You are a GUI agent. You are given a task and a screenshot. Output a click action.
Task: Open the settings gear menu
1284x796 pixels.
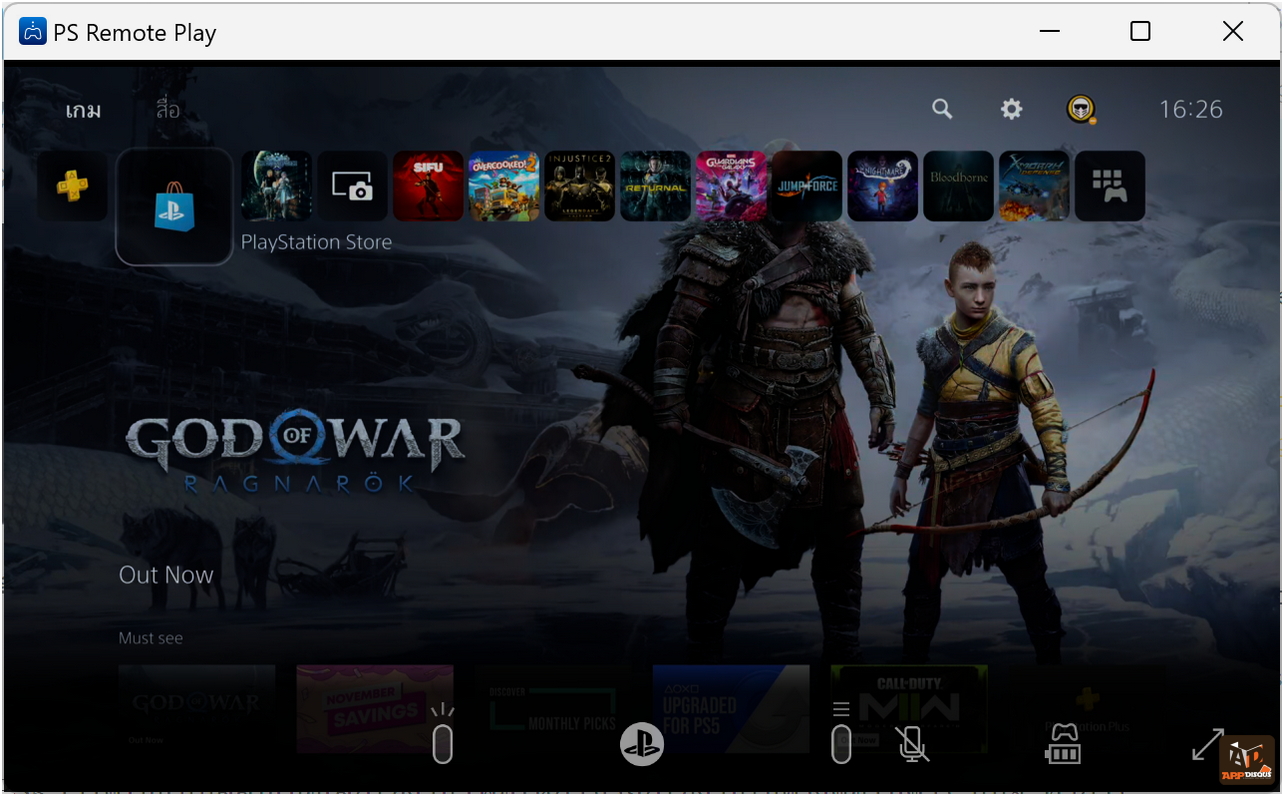[x=1011, y=109]
